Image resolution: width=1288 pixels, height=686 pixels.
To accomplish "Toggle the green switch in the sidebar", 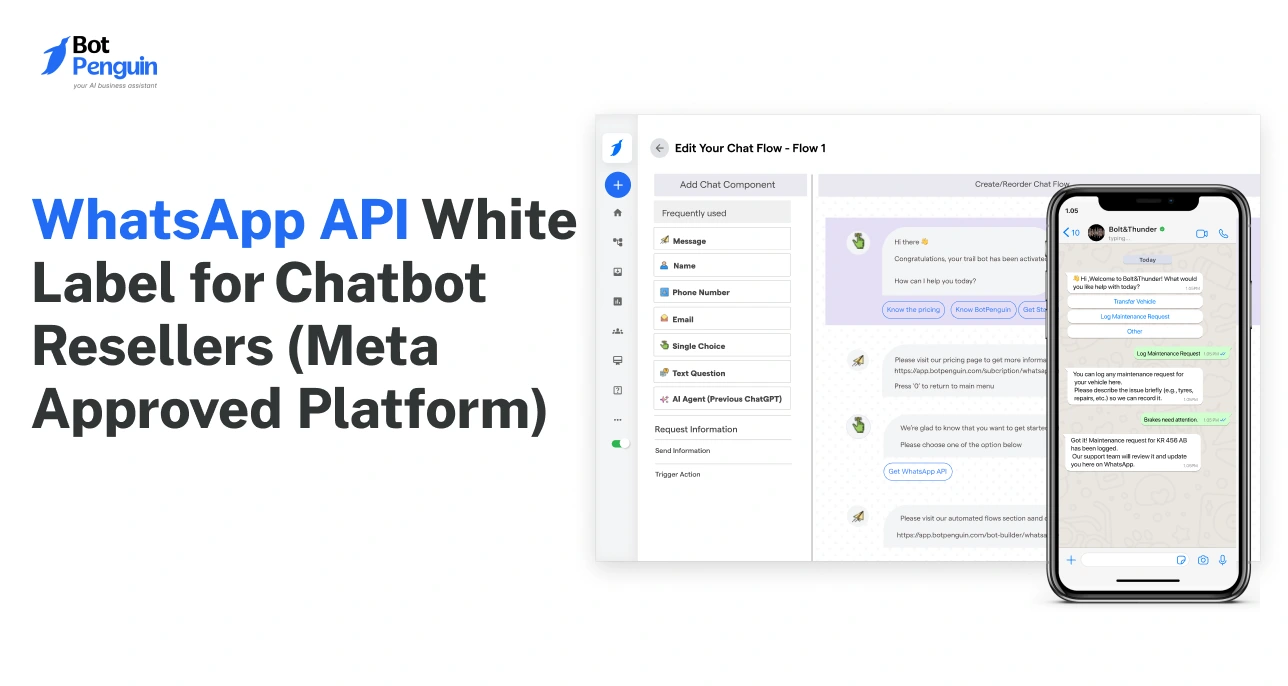I will coord(620,444).
